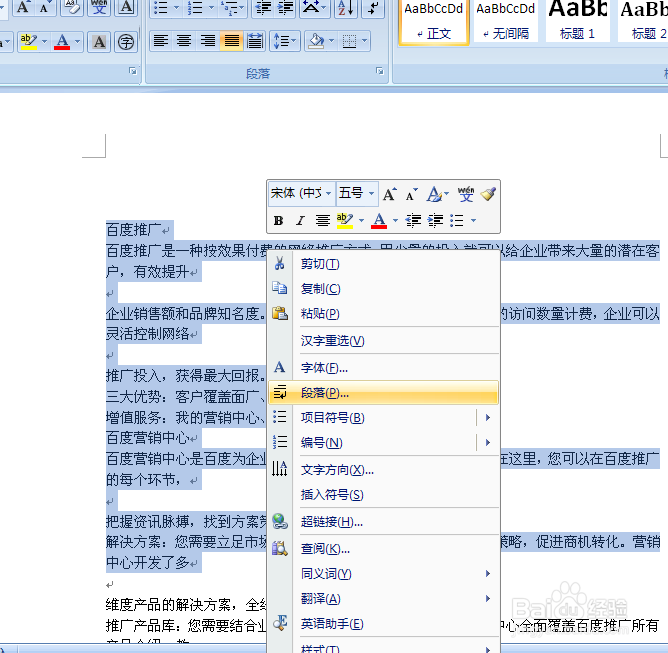
Task: Click the paragraph Shading paint bucket icon
Action: pyautogui.click(x=316, y=41)
